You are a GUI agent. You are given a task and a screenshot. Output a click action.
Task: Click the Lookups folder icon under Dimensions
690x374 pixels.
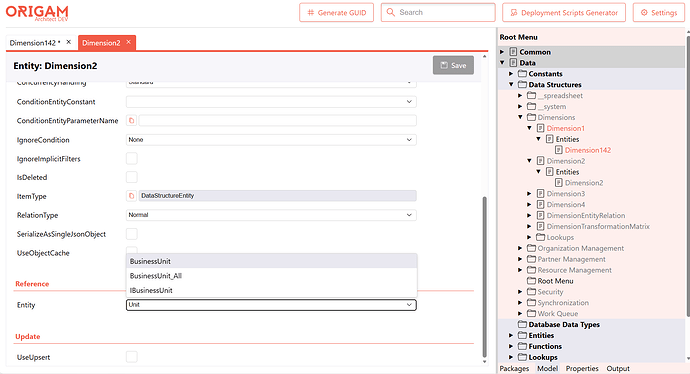pos(541,237)
